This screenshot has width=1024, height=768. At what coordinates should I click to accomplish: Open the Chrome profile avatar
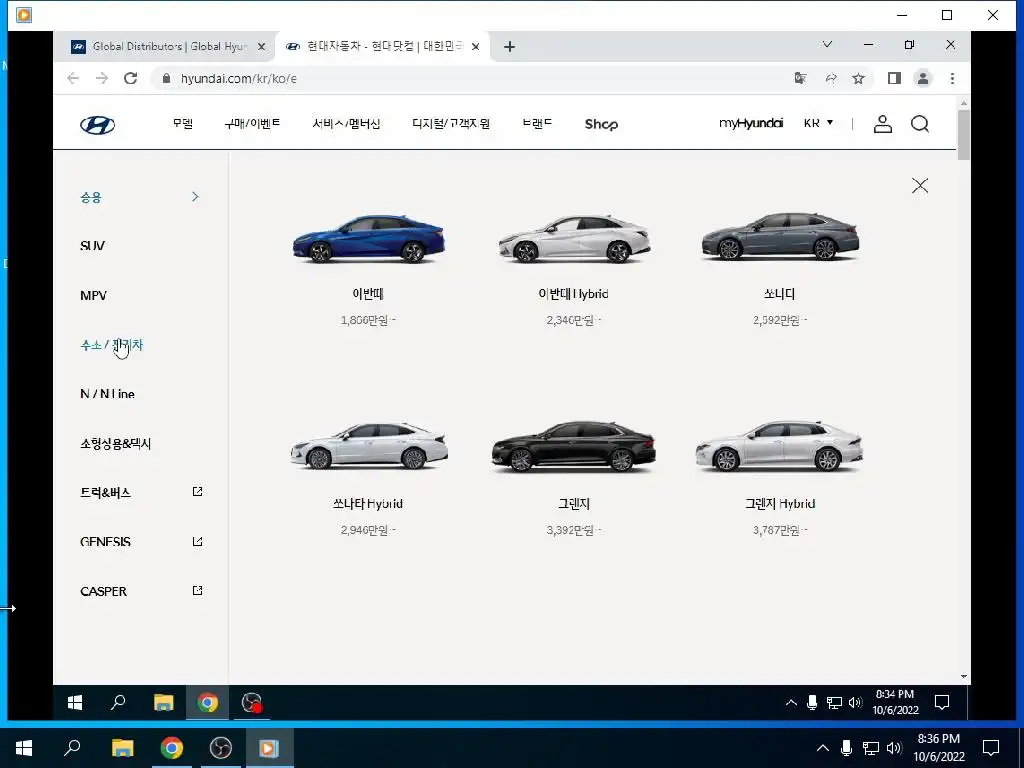(923, 78)
